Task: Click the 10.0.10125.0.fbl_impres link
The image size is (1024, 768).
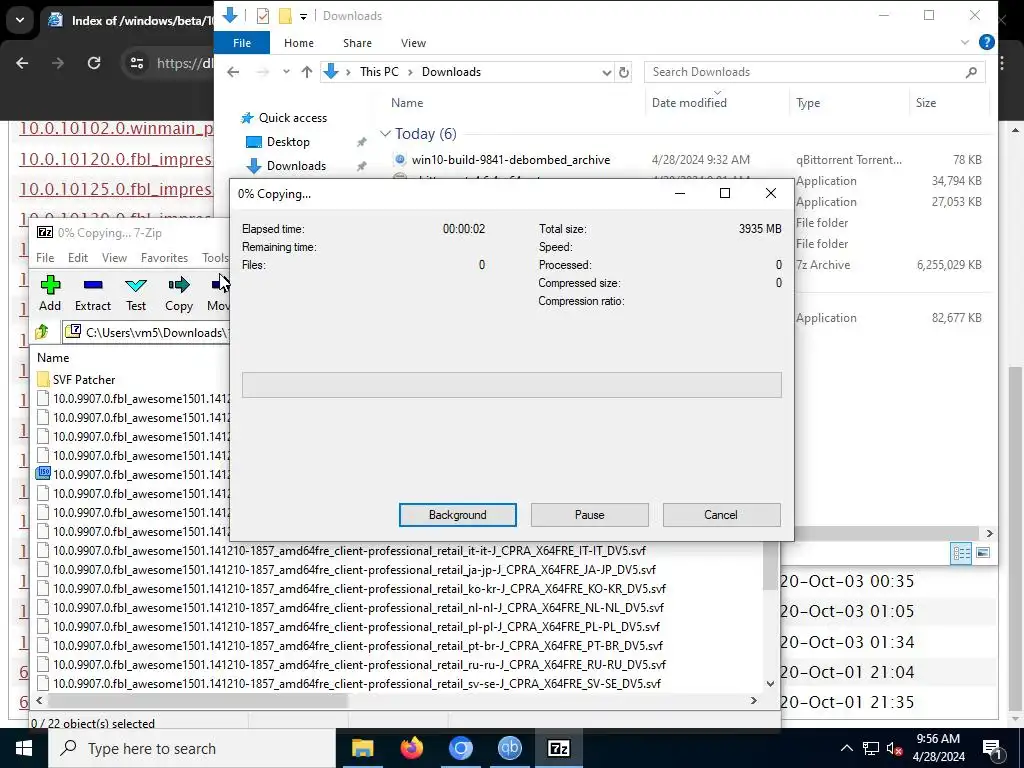Action: click(116, 189)
